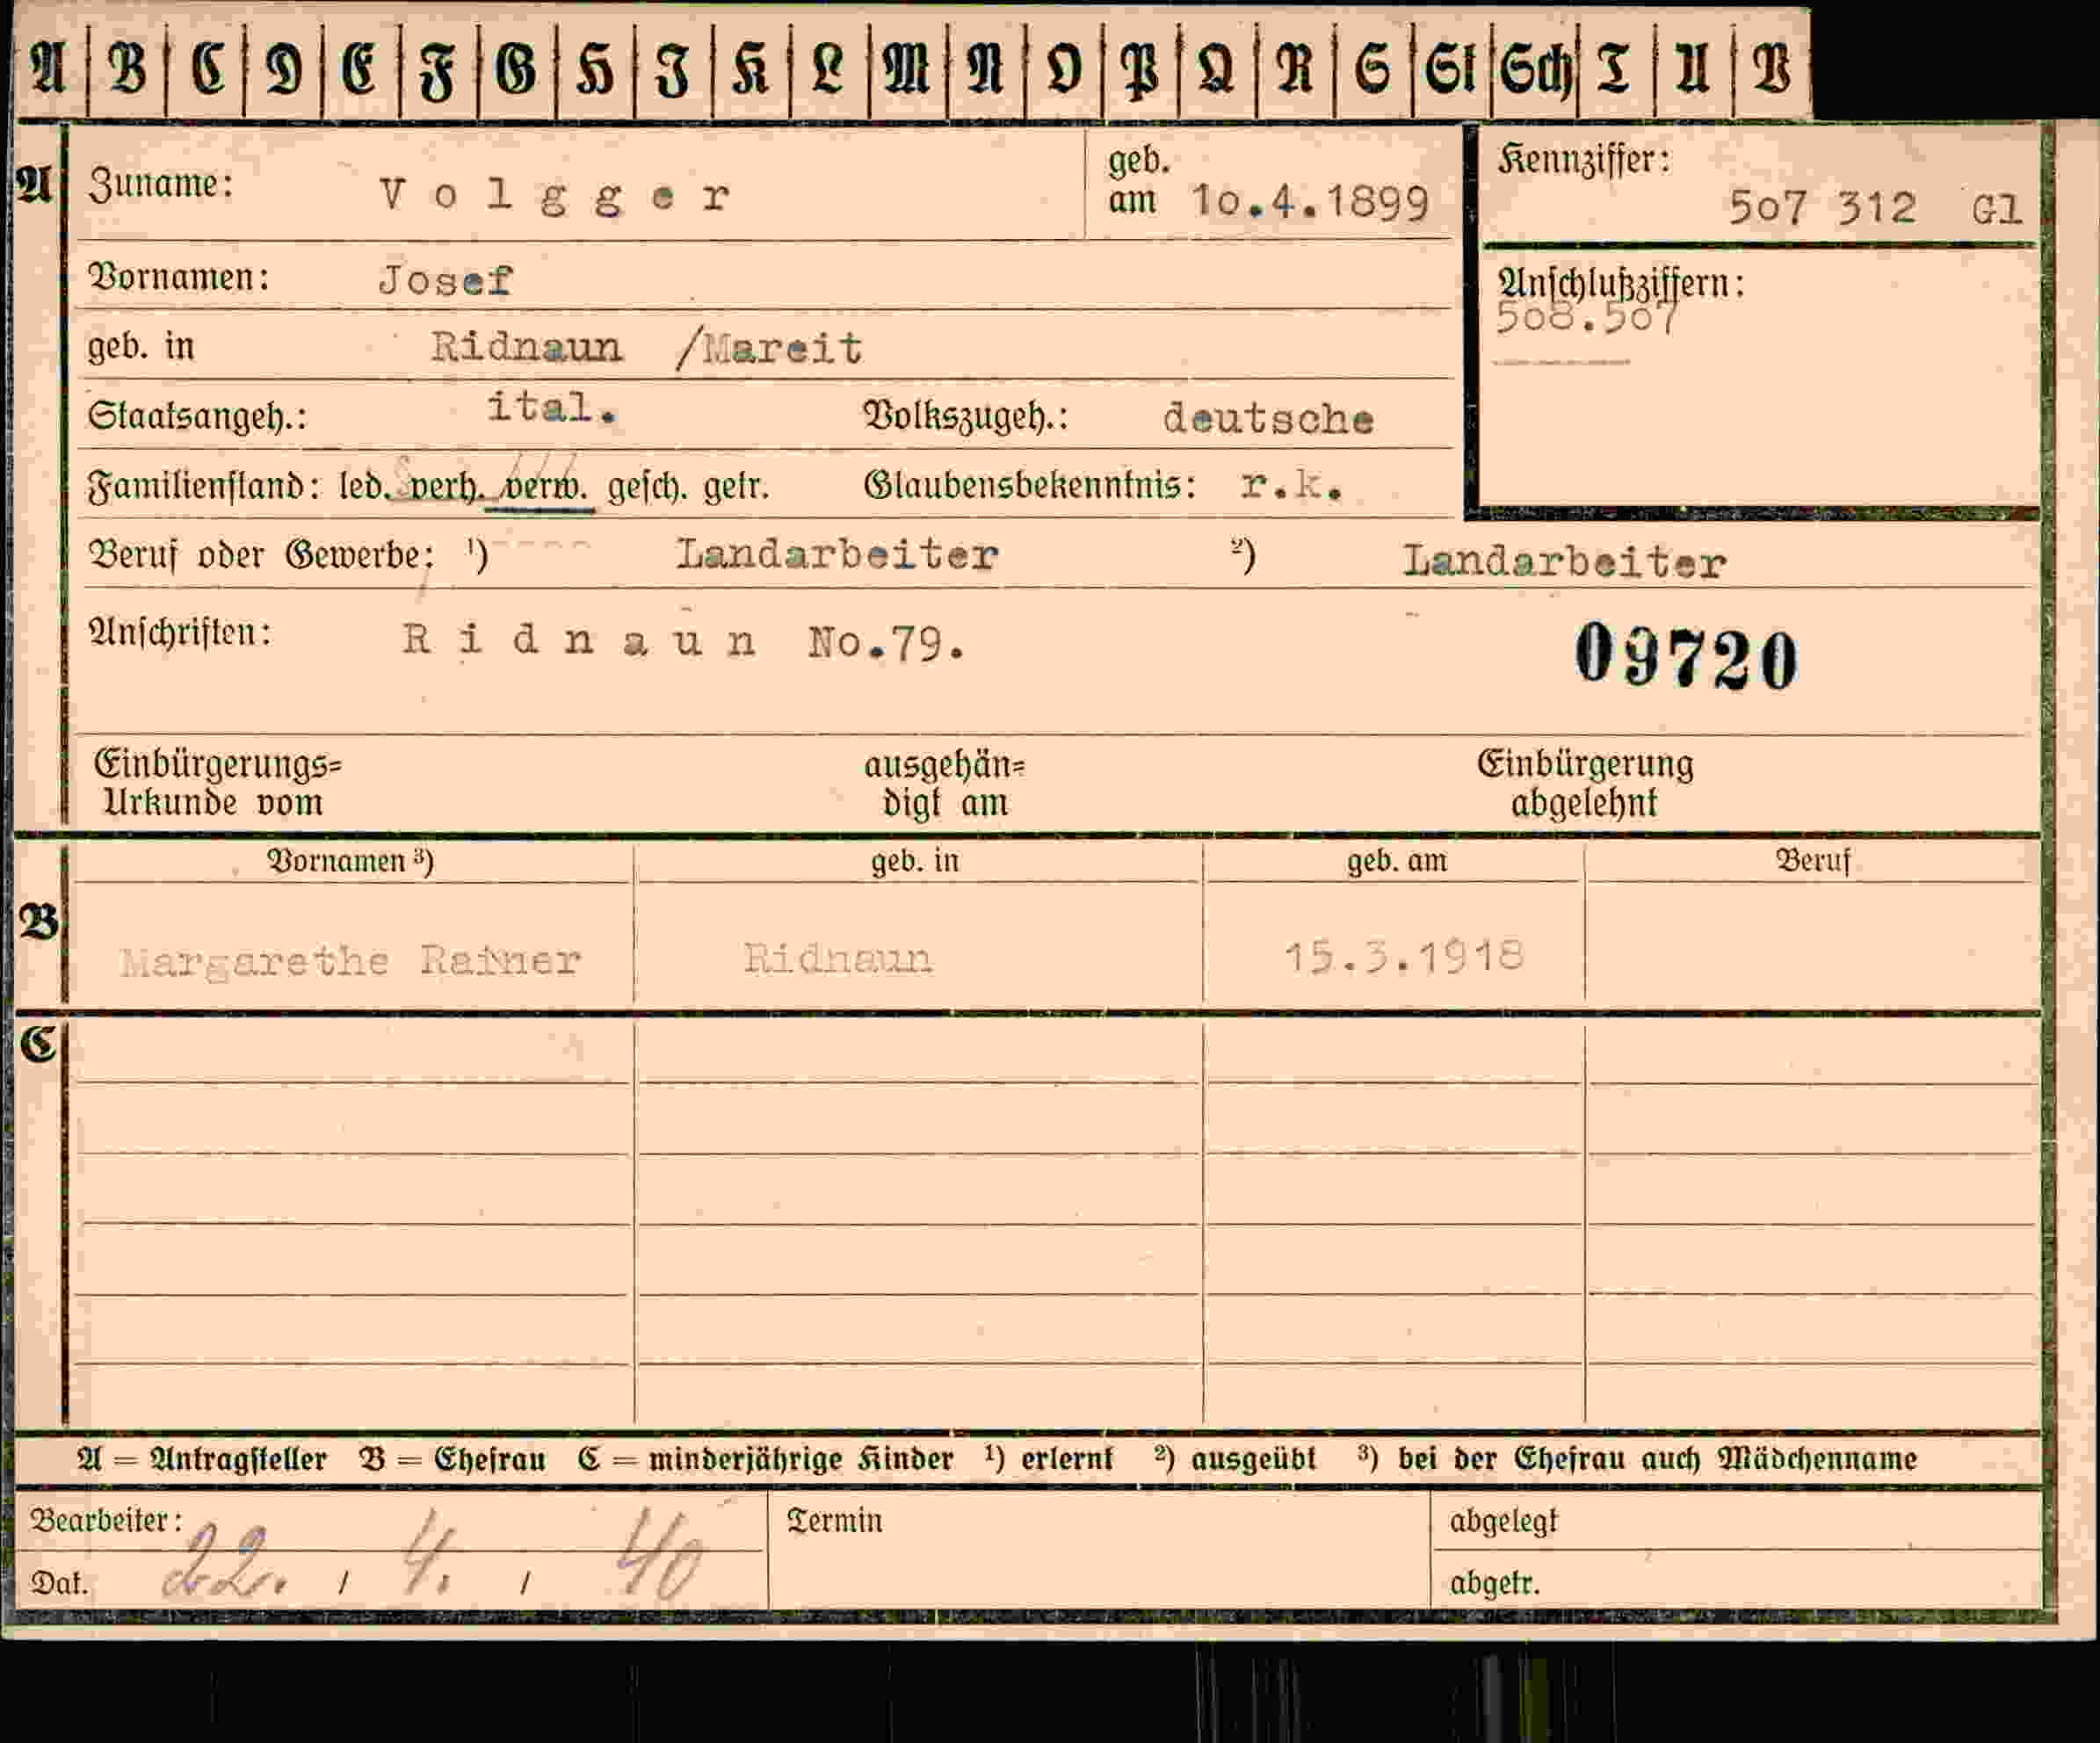Select marital status option "getr."

coord(737,487)
